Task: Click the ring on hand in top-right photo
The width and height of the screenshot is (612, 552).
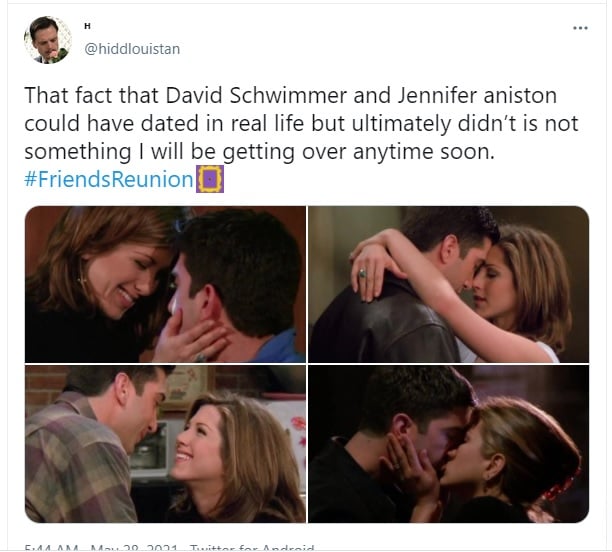Action: point(363,273)
